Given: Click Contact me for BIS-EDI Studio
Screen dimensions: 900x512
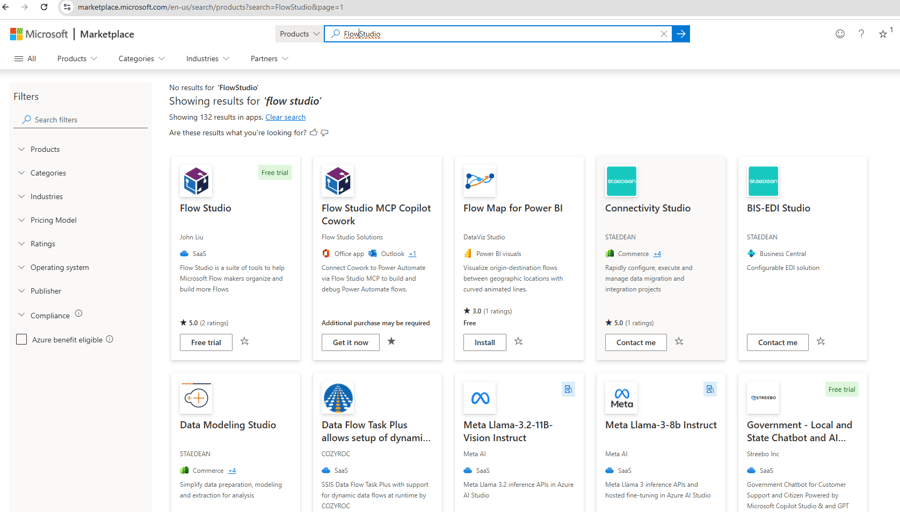Looking at the screenshot, I should pos(777,342).
